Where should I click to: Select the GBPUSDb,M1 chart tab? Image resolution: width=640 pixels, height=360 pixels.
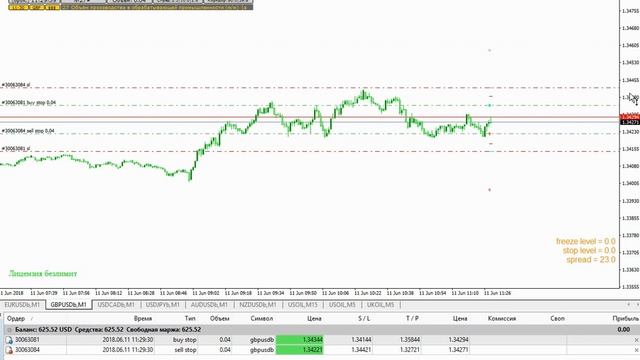[68, 305]
